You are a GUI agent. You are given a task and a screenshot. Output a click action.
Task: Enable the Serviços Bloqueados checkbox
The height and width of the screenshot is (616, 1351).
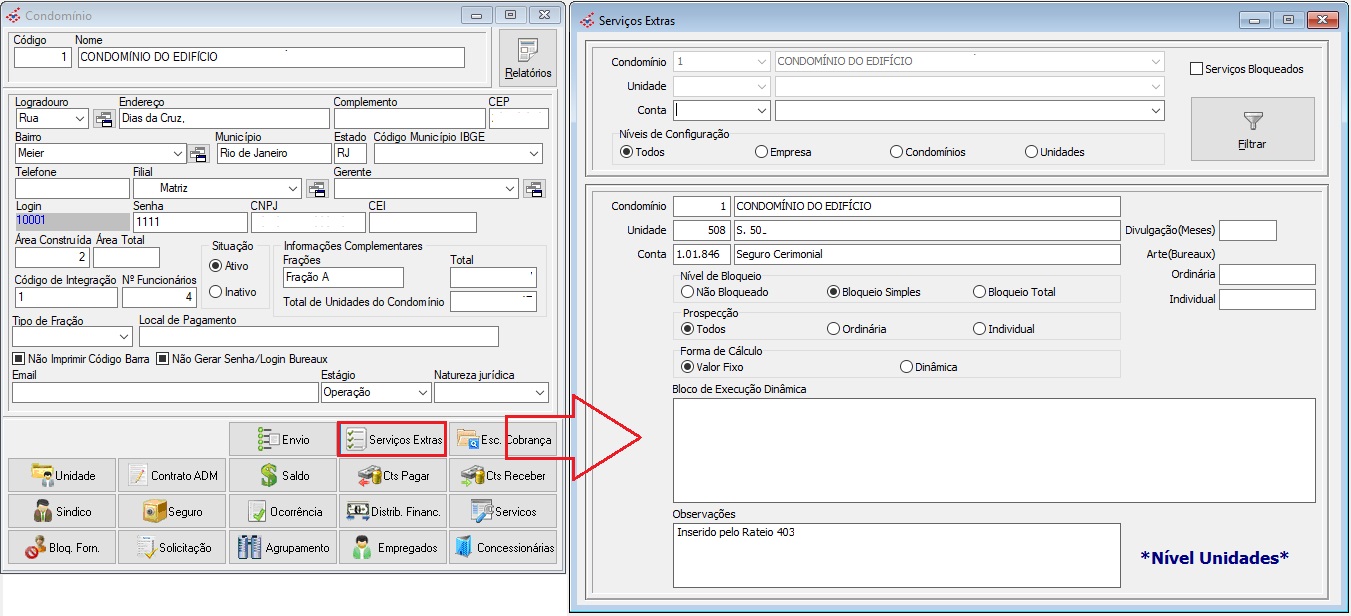point(1196,69)
